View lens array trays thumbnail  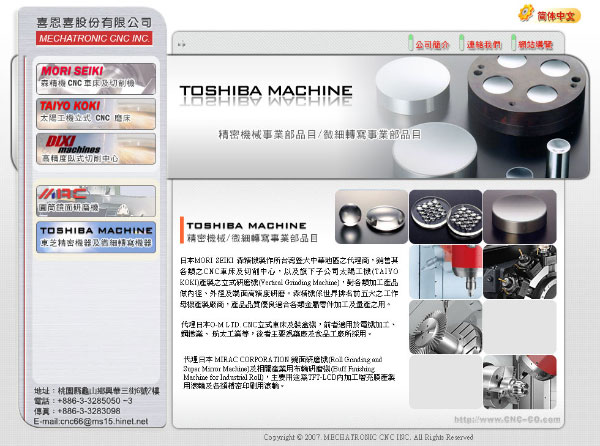pos(445,217)
